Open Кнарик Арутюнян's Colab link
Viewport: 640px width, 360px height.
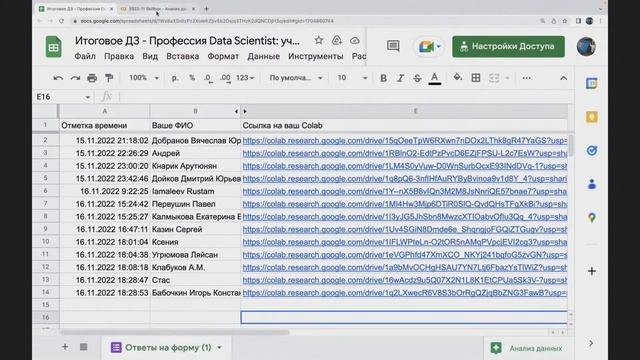(404, 166)
